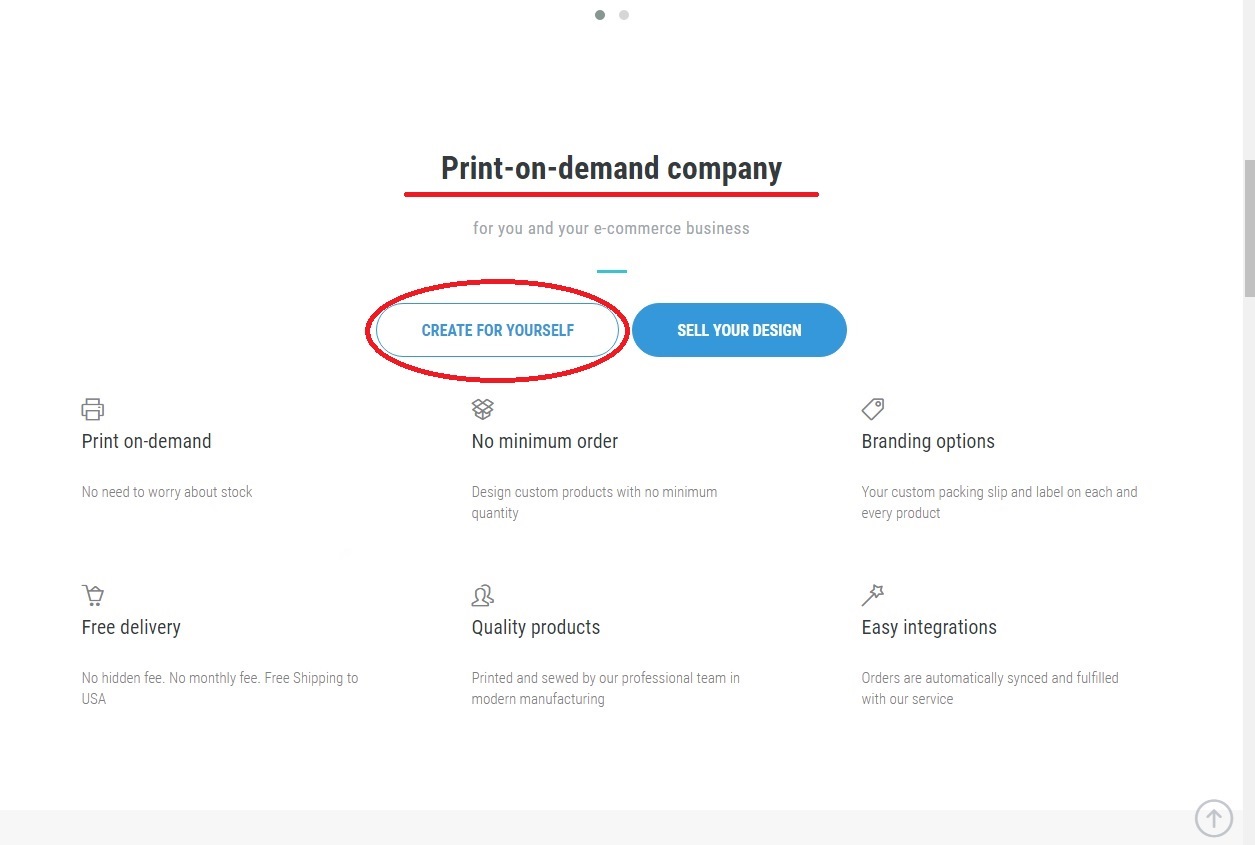The width and height of the screenshot is (1255, 845).
Task: Click the vertical scrollbar thumb
Action: [x=1249, y=228]
